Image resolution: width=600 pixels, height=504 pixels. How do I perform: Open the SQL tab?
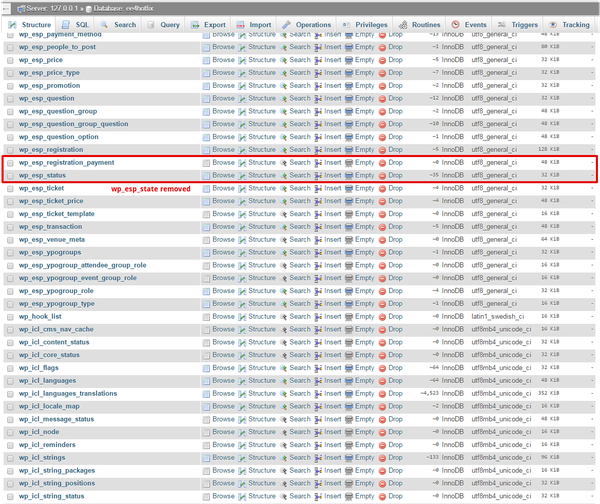pos(75,25)
